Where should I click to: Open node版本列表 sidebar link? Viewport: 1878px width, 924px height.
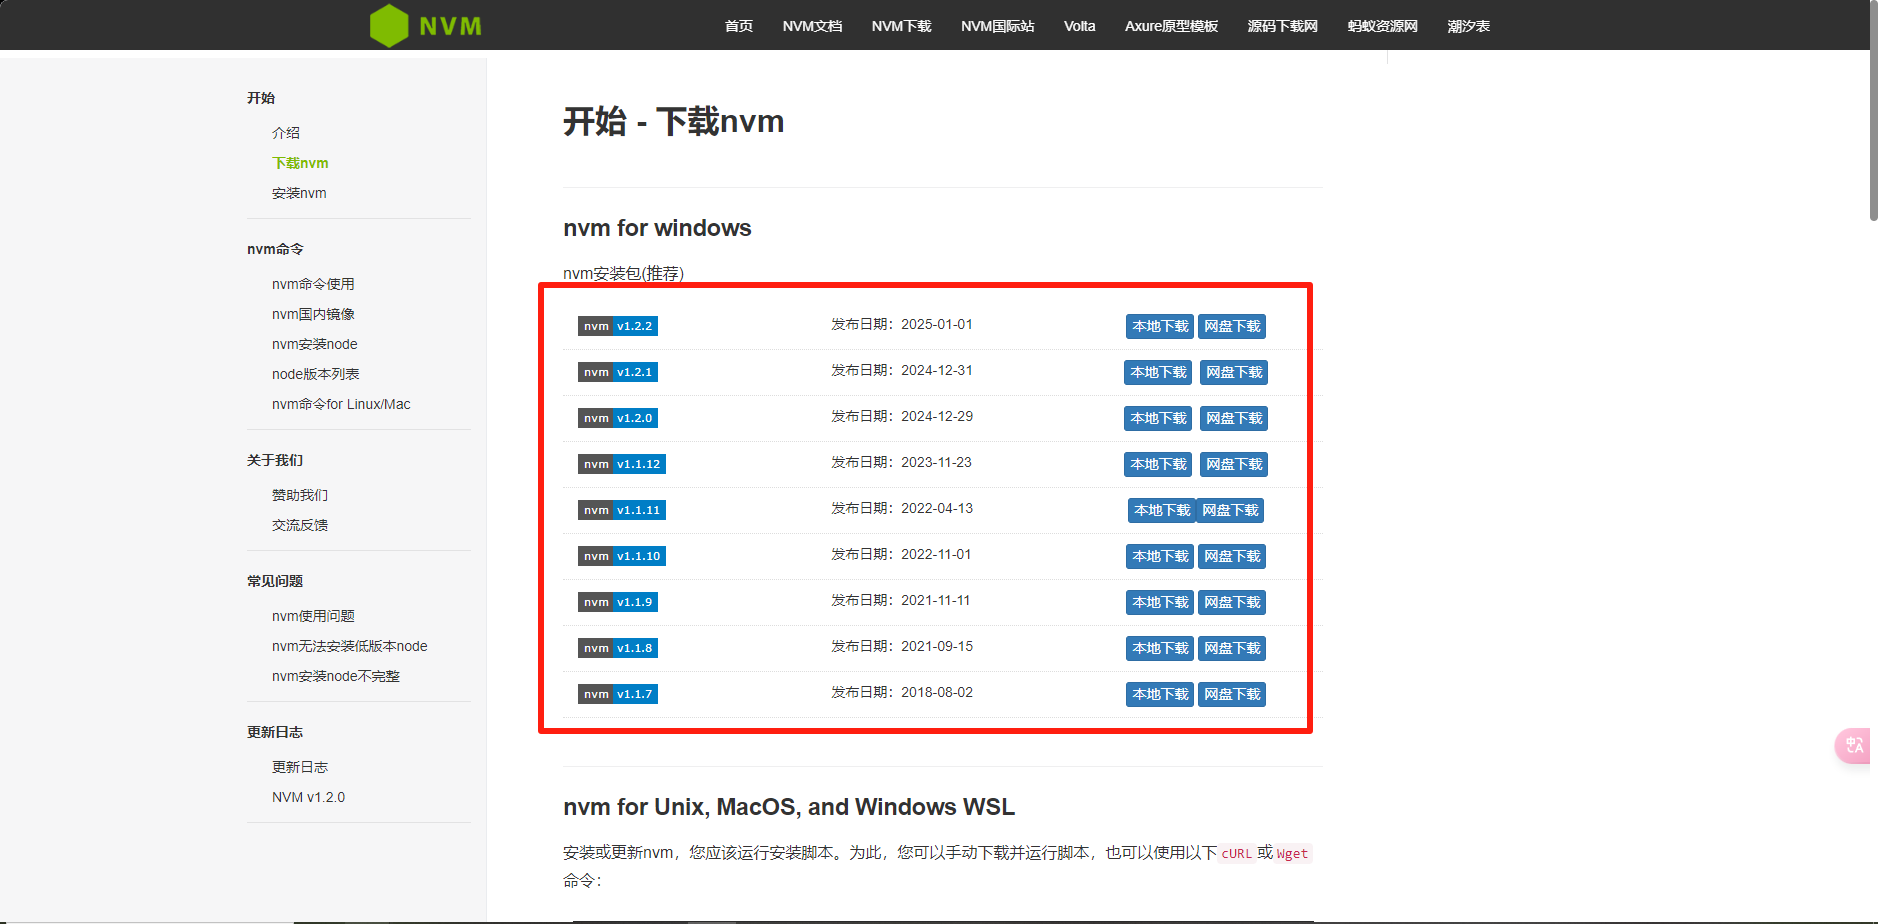tap(315, 374)
